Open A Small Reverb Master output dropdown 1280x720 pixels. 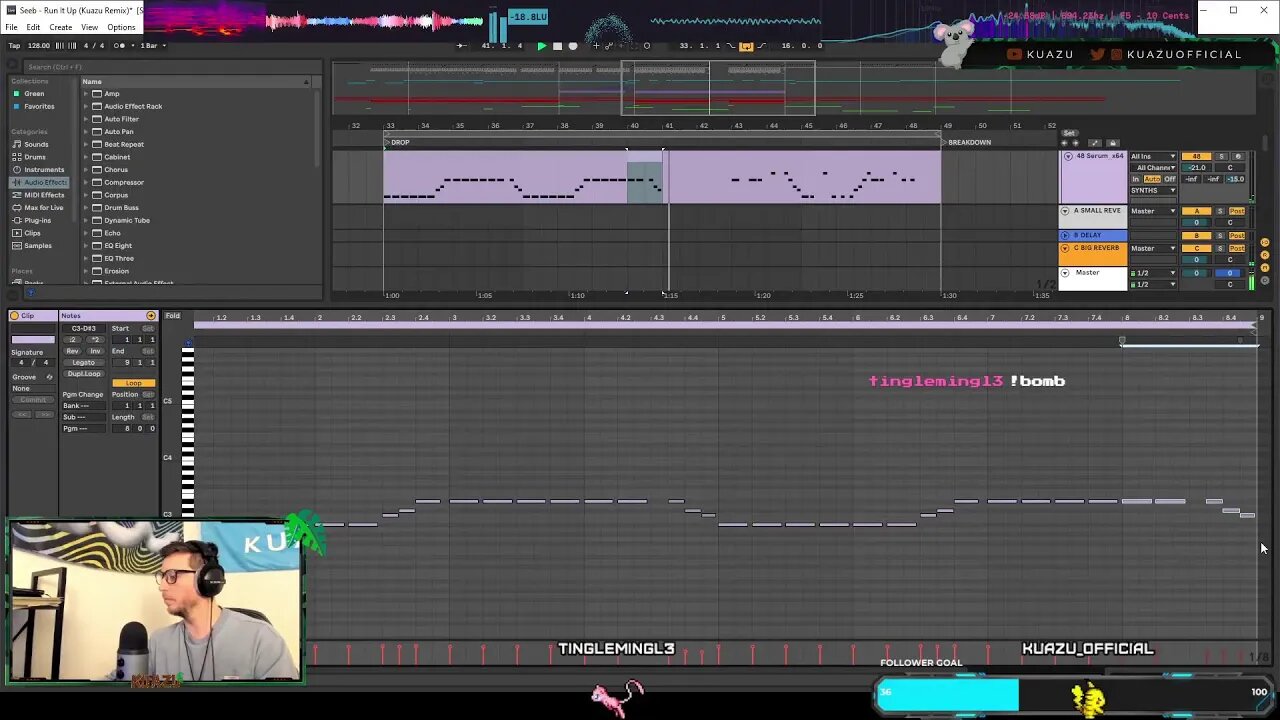point(1153,211)
